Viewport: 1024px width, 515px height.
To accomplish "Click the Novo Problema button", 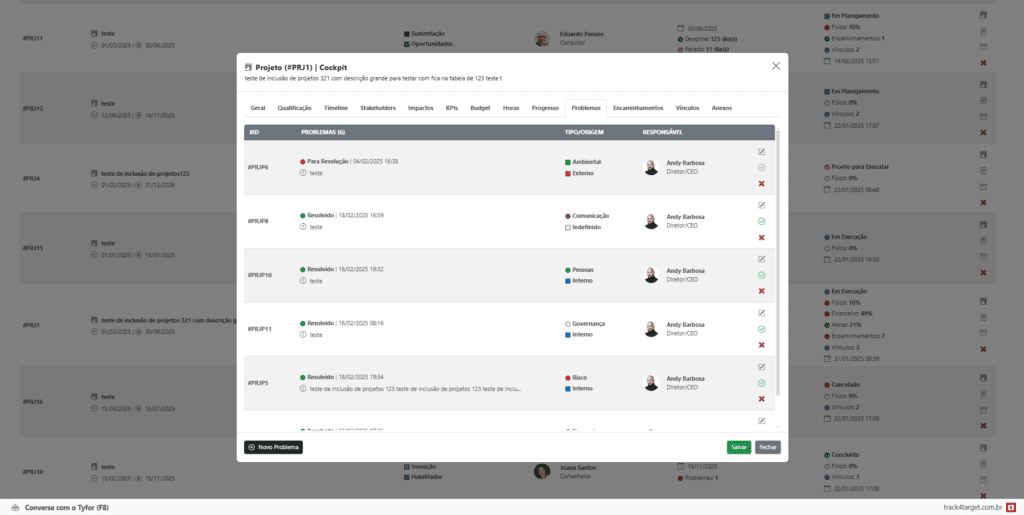I will pyautogui.click(x=273, y=447).
